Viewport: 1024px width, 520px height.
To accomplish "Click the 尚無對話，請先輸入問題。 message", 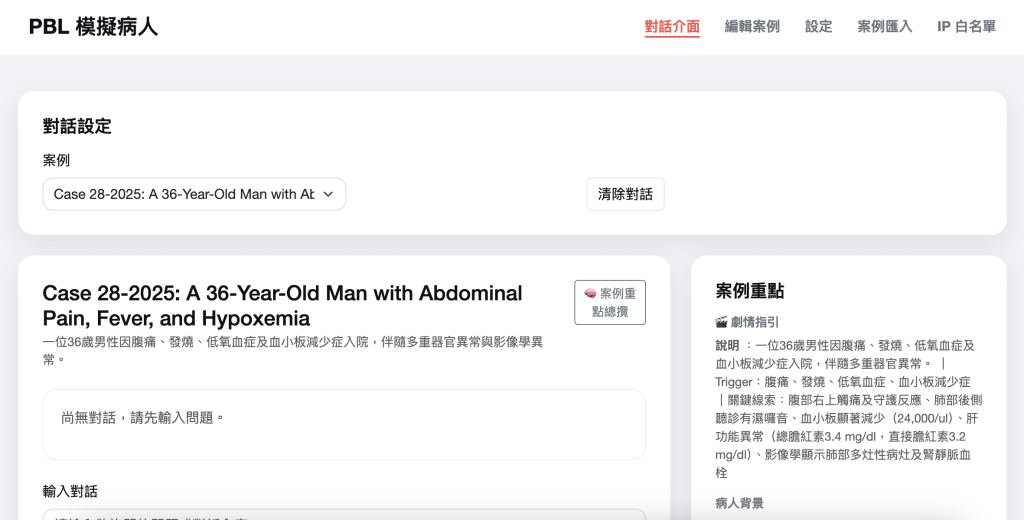I will (143, 417).
